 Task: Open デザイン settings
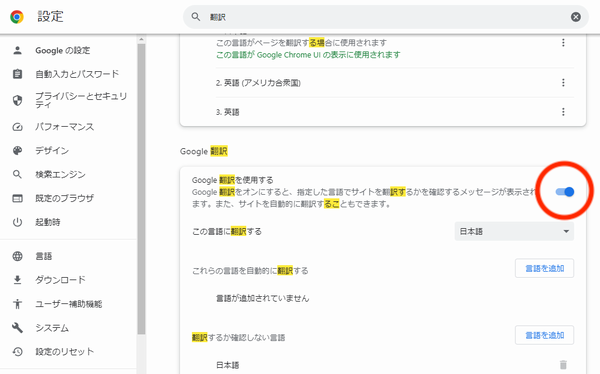click(52, 151)
